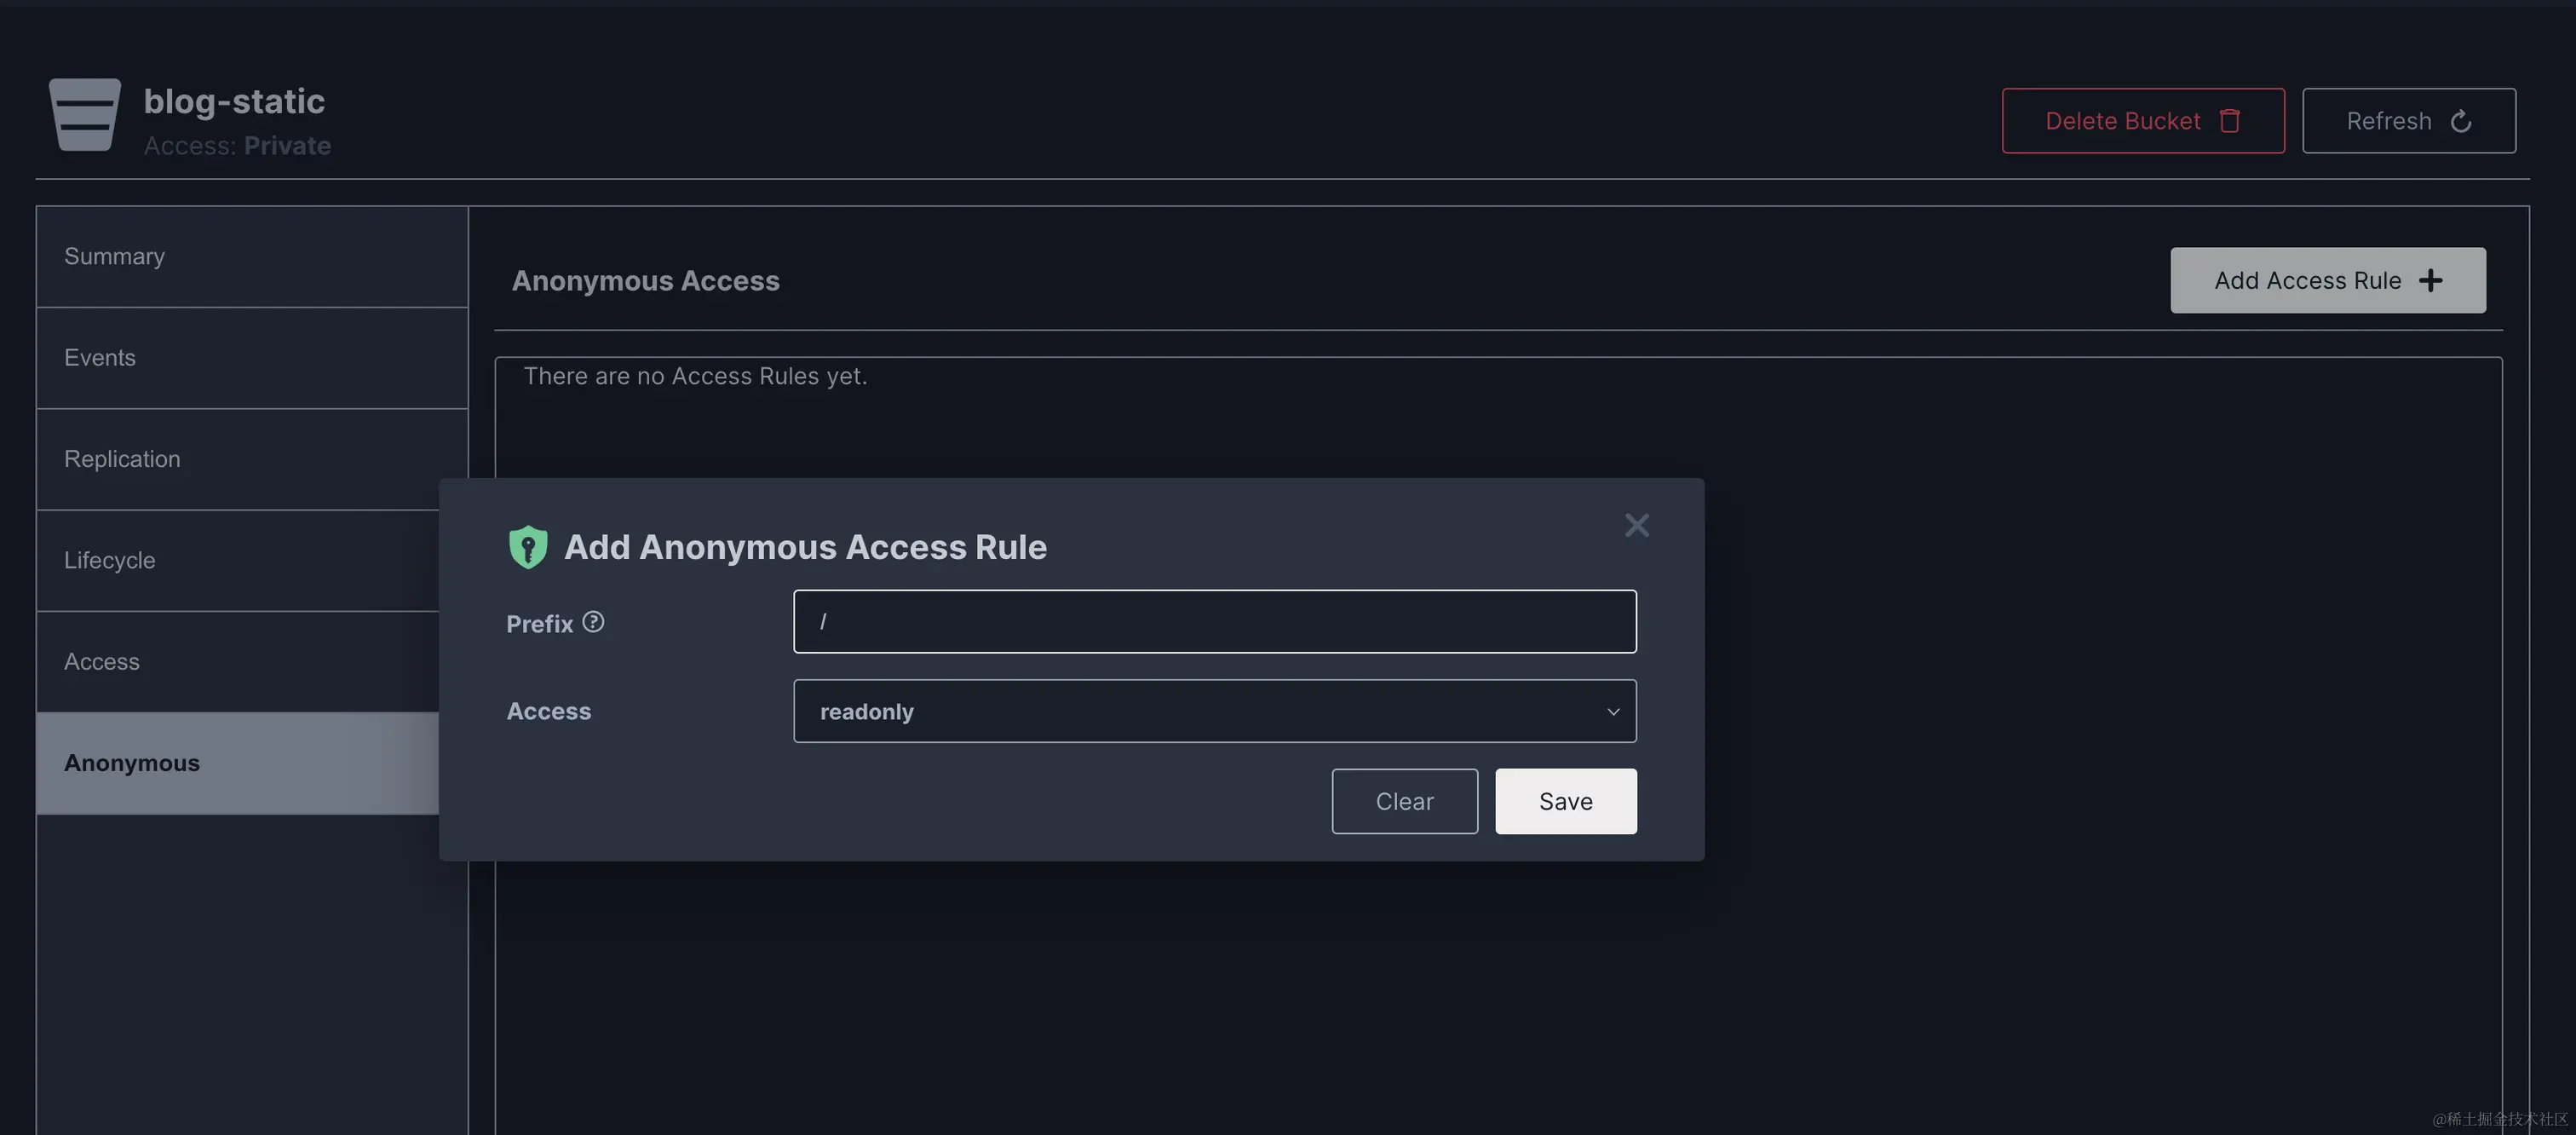Open the readonly access combo box

point(1214,711)
